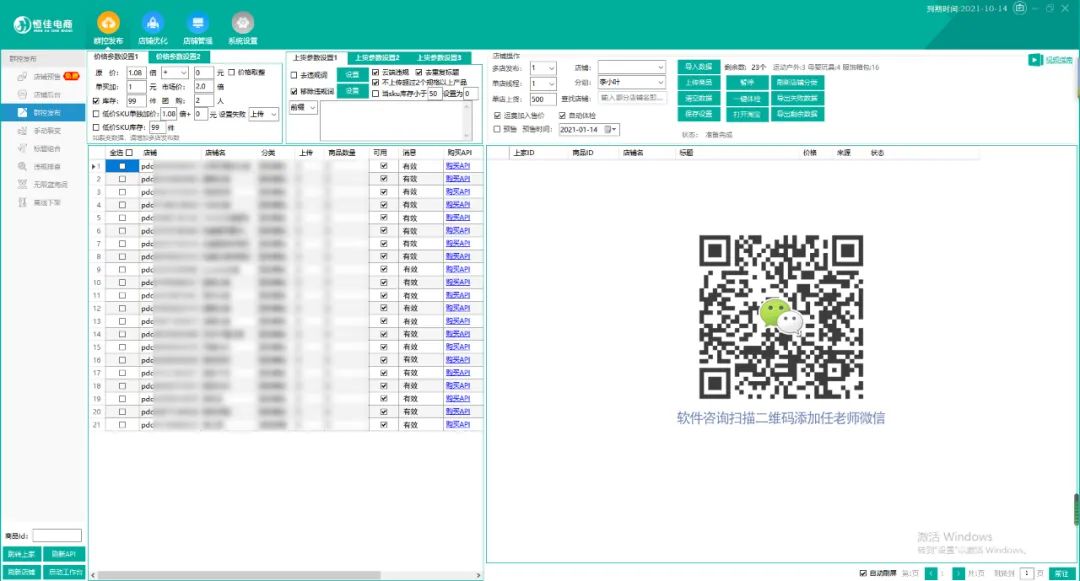Click the 导出失败数据 button
Viewport: 1080px width, 581px height.
(x=798, y=98)
